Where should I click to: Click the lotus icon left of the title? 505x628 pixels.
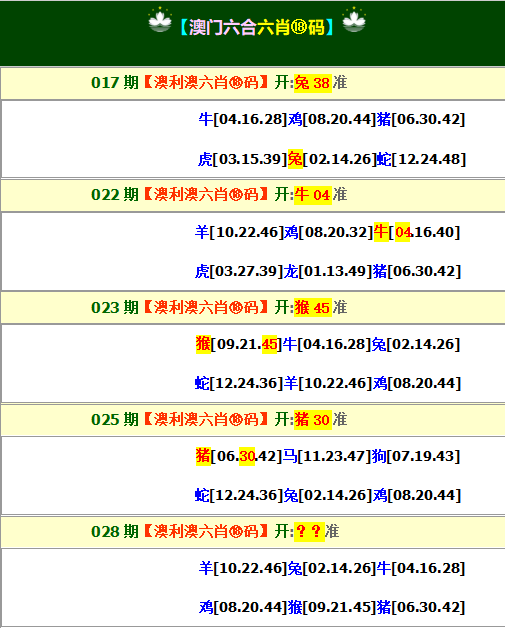[160, 20]
